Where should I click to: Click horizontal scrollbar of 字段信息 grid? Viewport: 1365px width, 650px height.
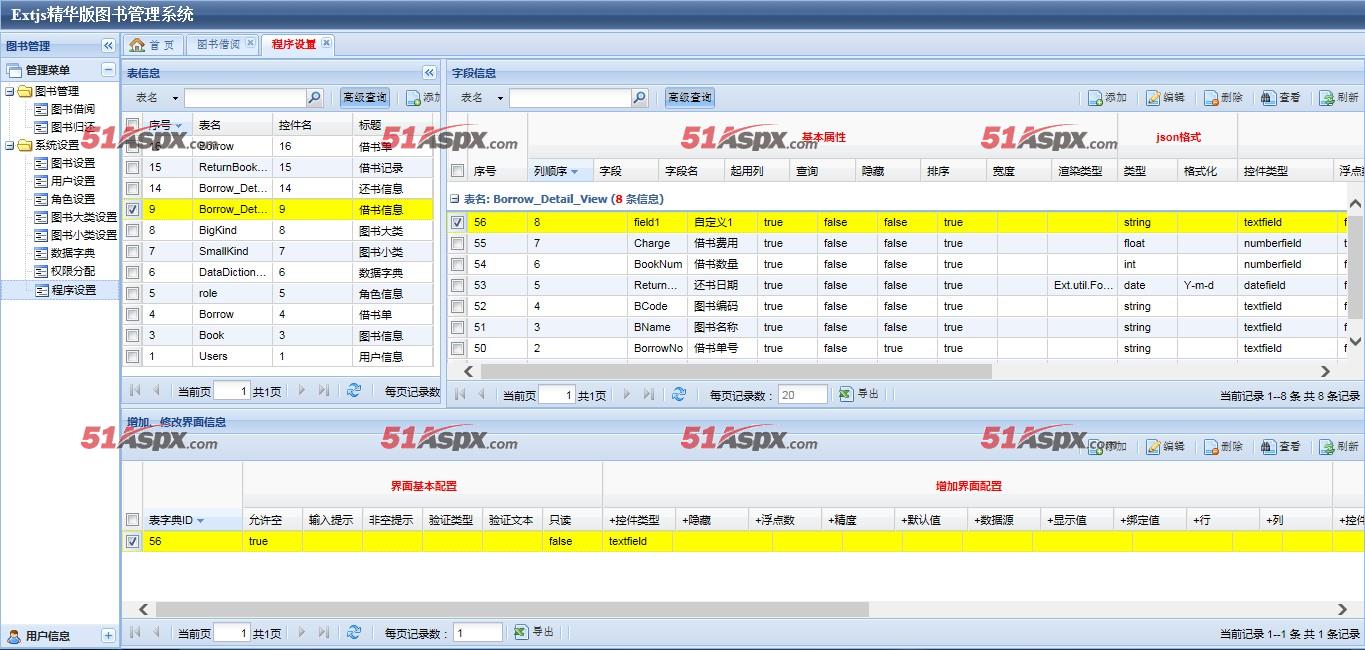[735, 371]
